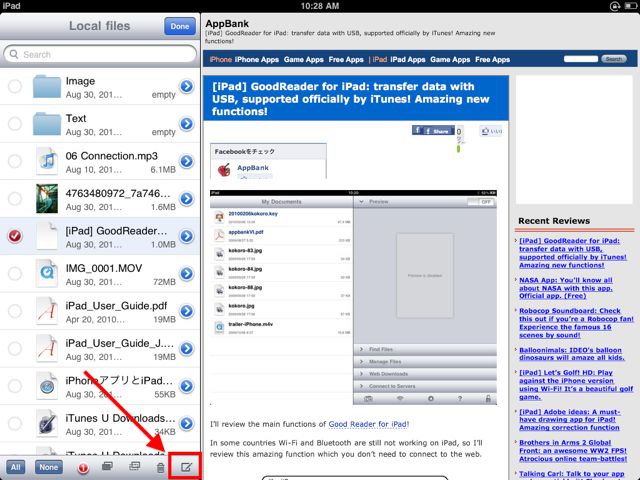Click the Safari webarchive icon for iPhoneアプリとiPad
This screenshot has width=640, height=480.
[x=47, y=386]
